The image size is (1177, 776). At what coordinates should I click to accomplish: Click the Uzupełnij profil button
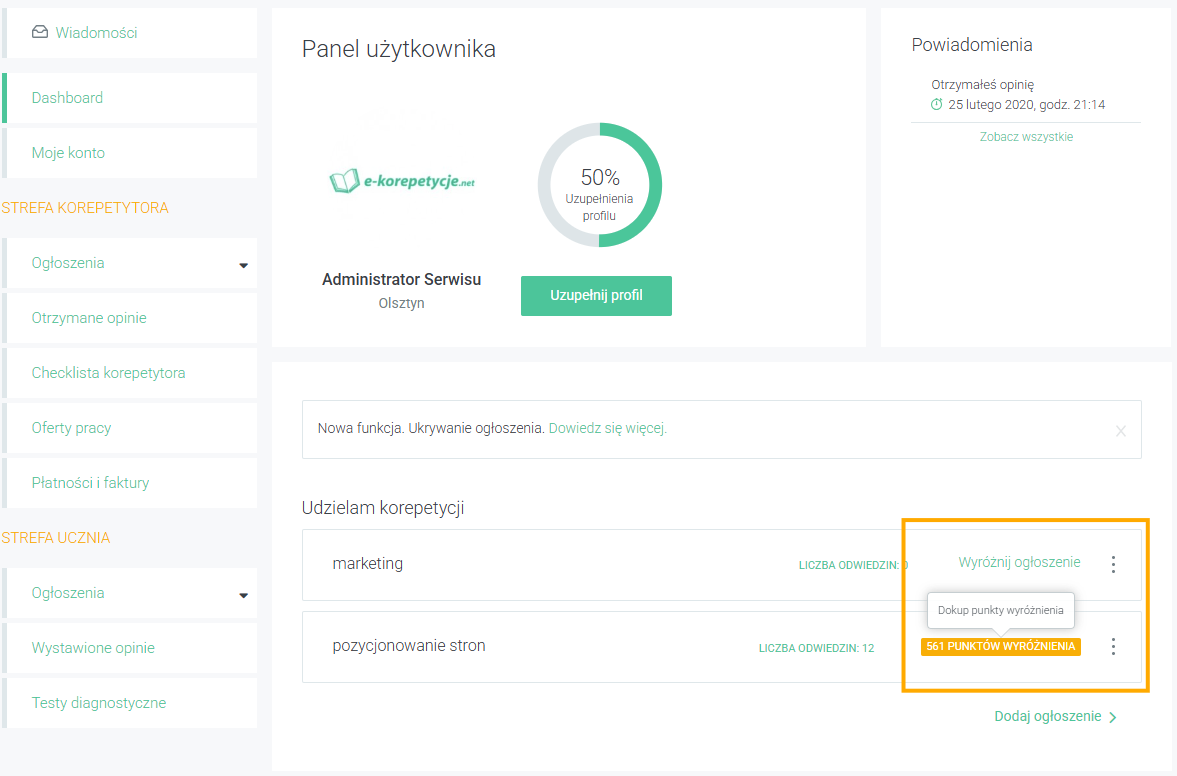(x=596, y=296)
